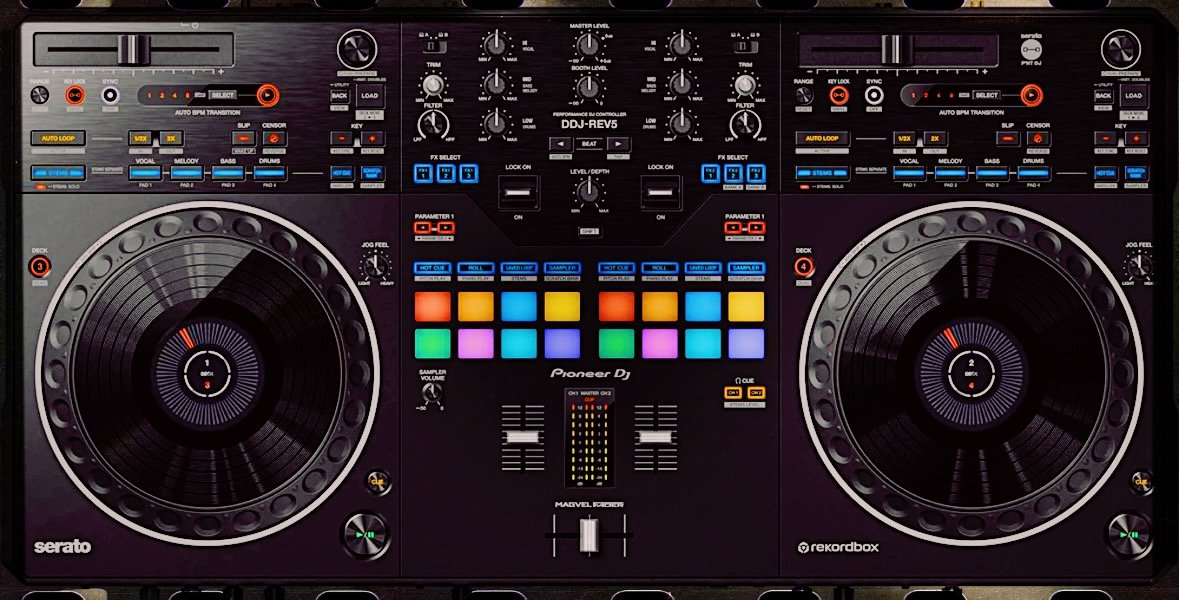Switch to Deck 4 using its button
Viewport: 1179px width, 600px height.
coord(804,265)
